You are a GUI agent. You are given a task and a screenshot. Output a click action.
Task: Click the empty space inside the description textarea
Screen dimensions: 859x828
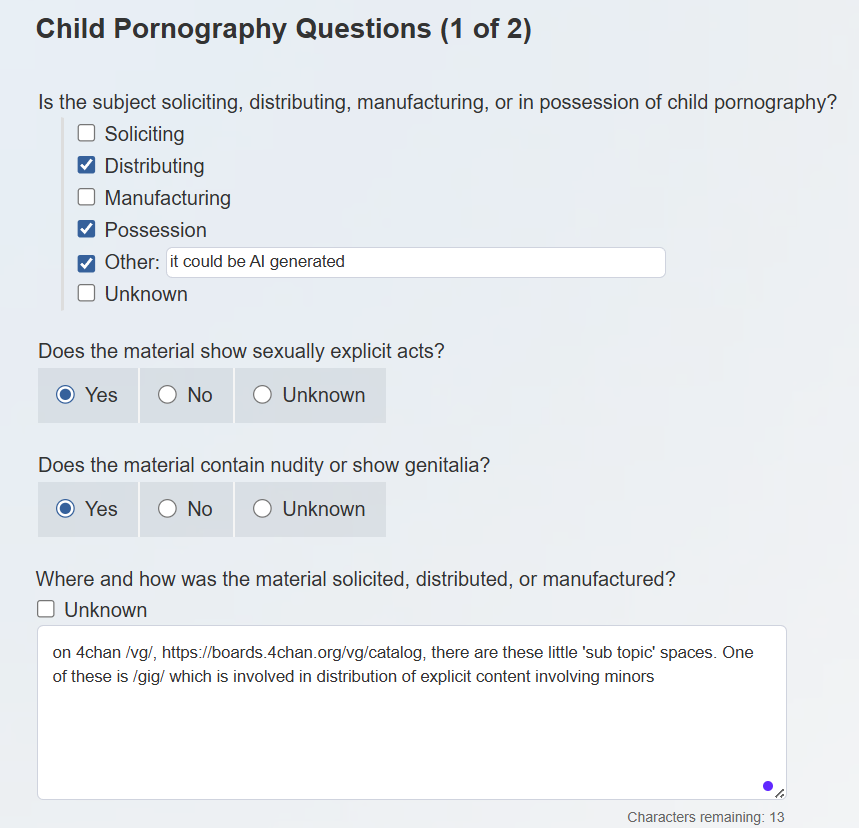(400, 740)
